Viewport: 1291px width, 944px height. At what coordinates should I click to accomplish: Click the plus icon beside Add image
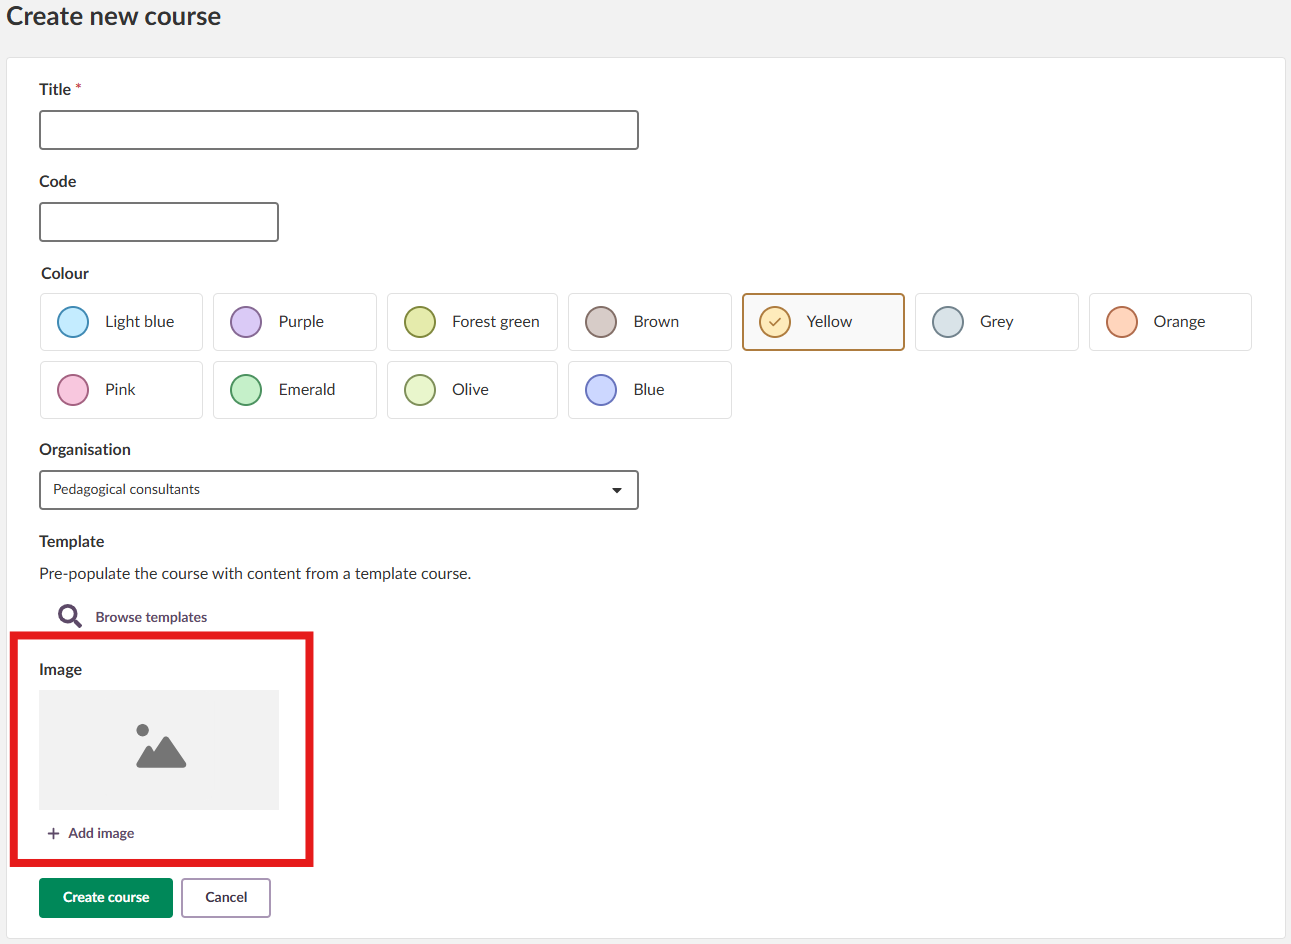[54, 833]
